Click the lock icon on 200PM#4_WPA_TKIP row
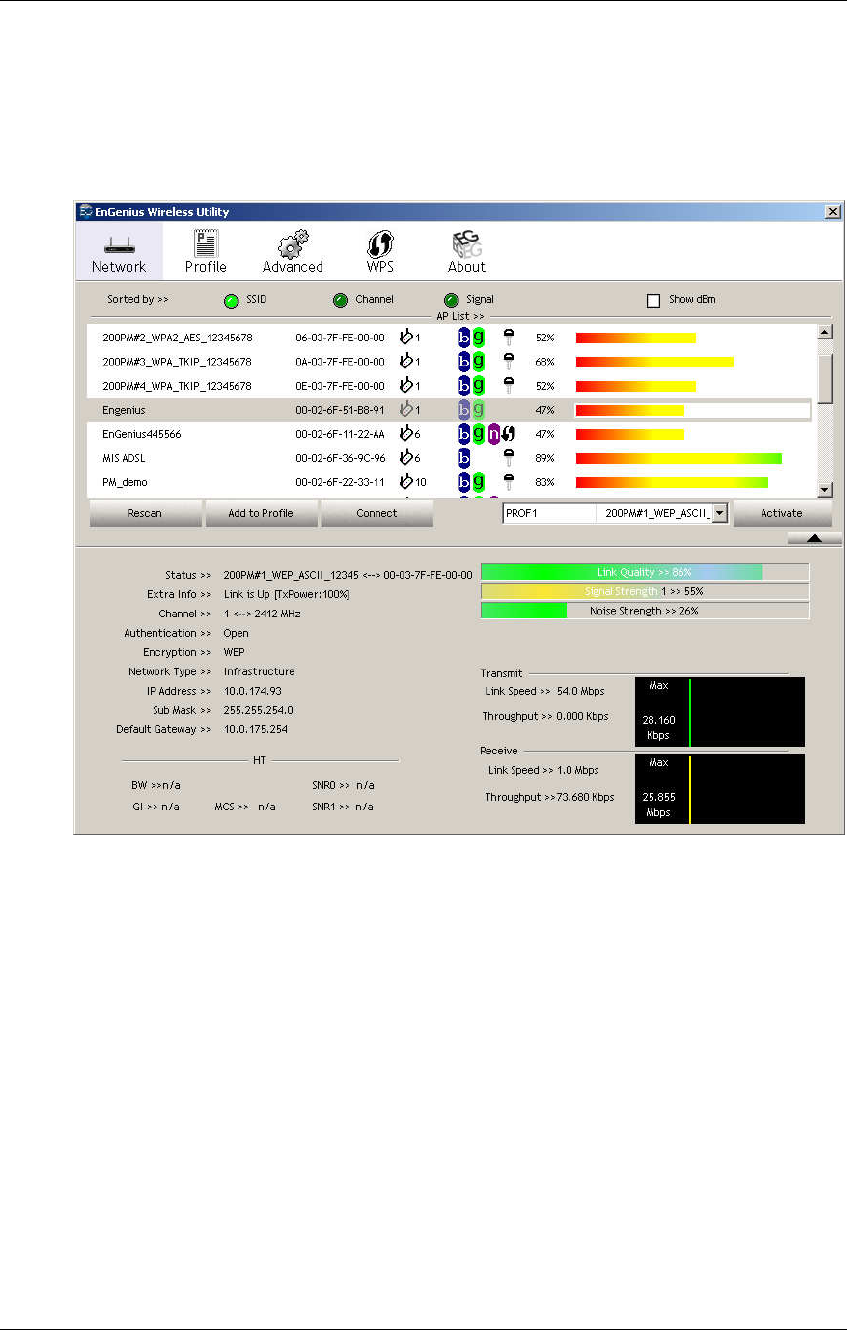 [x=509, y=386]
